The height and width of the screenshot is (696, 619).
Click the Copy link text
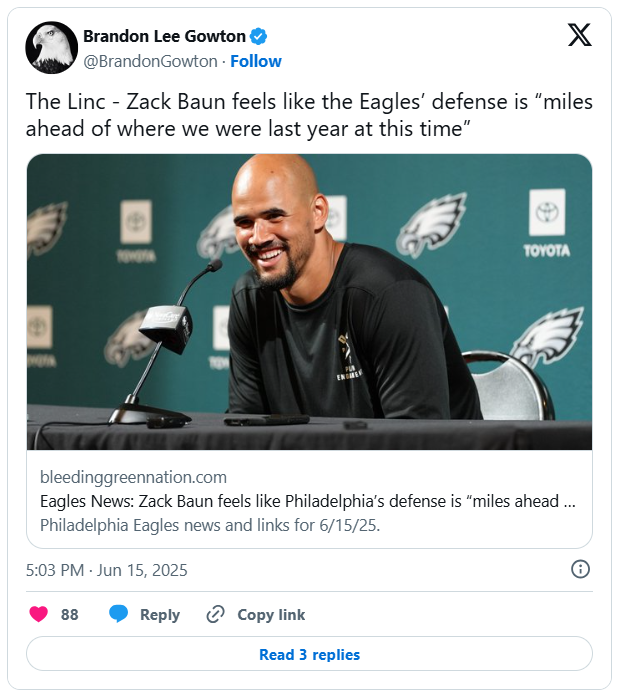[271, 615]
